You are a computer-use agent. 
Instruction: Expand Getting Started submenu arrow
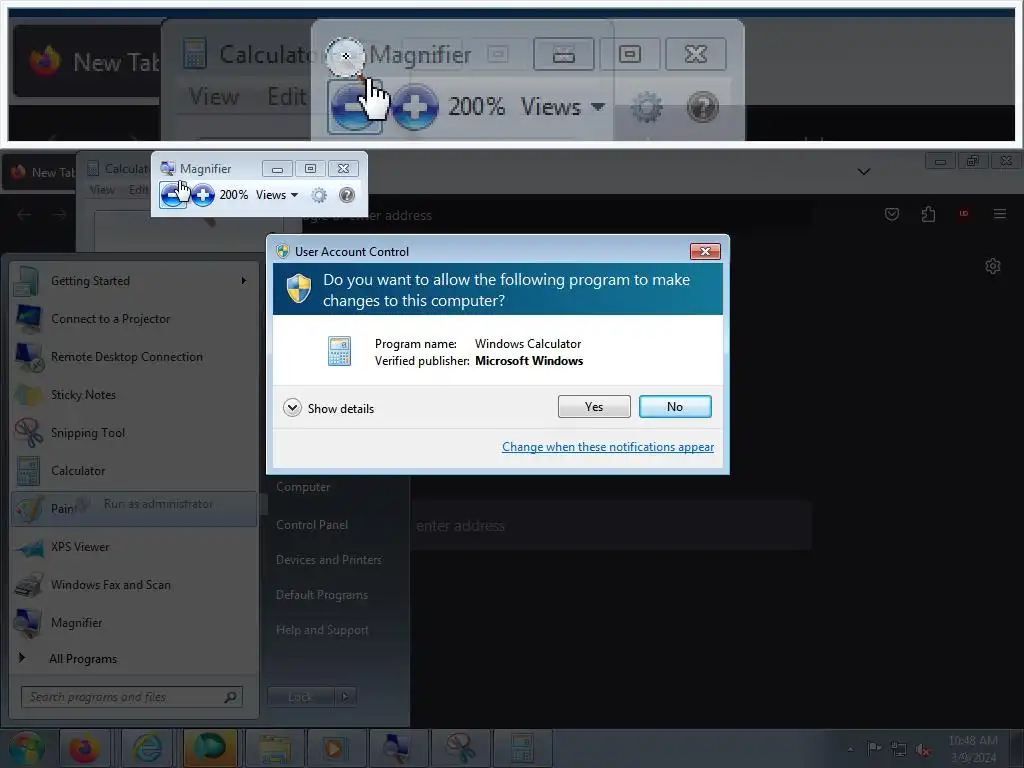click(244, 281)
